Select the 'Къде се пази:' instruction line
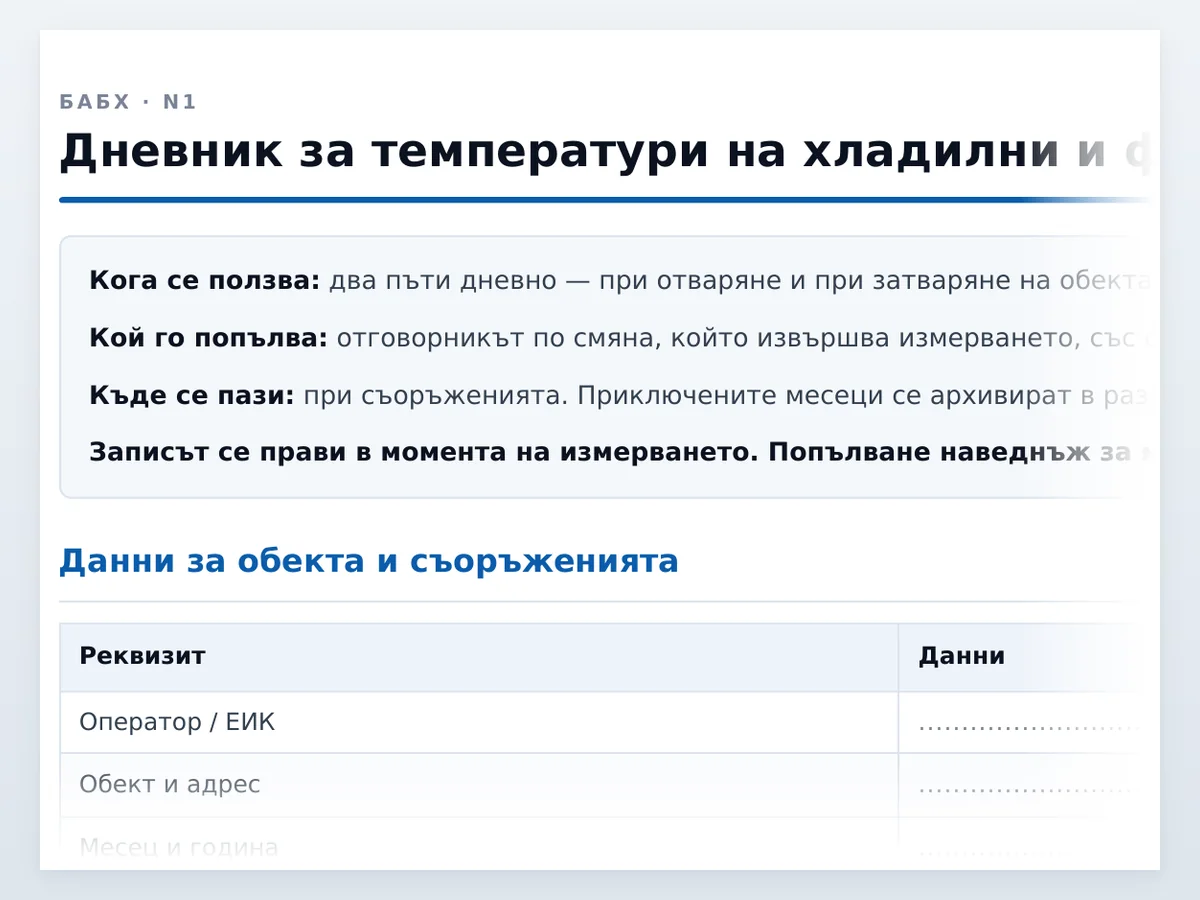This screenshot has width=1200, height=900. 618,395
